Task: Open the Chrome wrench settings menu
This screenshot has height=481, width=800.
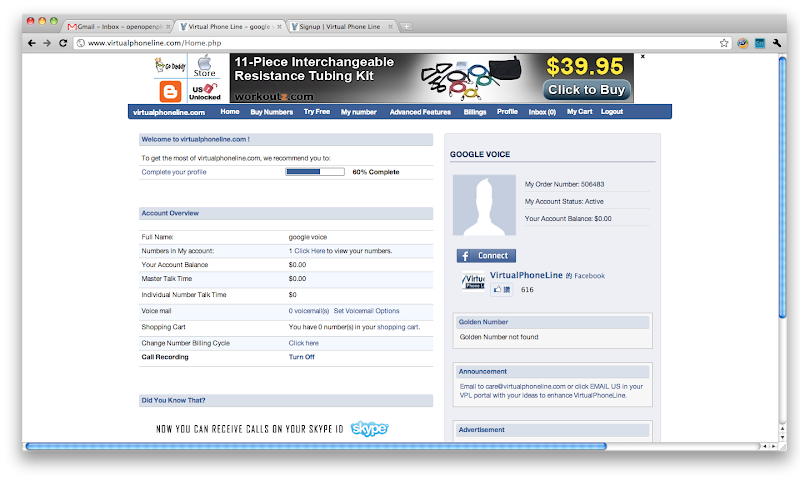Action: [x=777, y=43]
